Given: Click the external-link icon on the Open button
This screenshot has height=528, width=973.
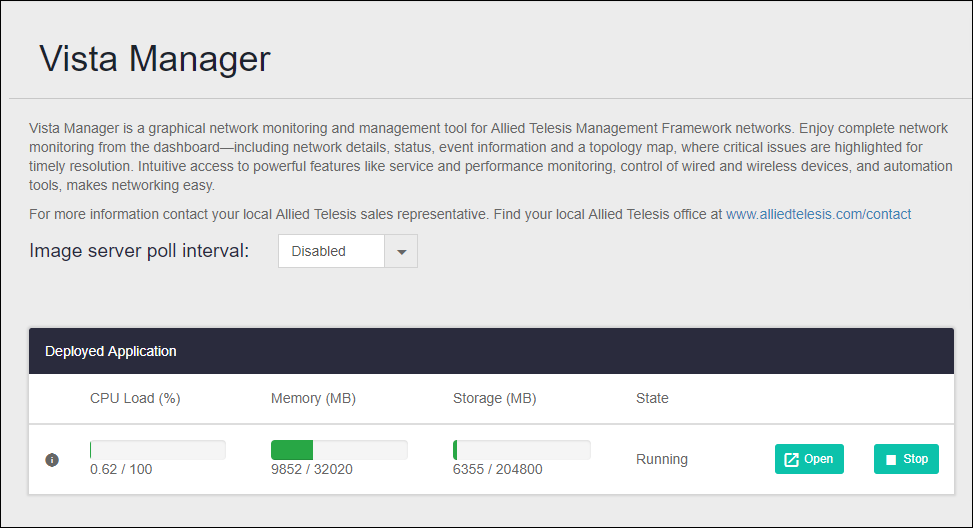Looking at the screenshot, I should pos(791,460).
